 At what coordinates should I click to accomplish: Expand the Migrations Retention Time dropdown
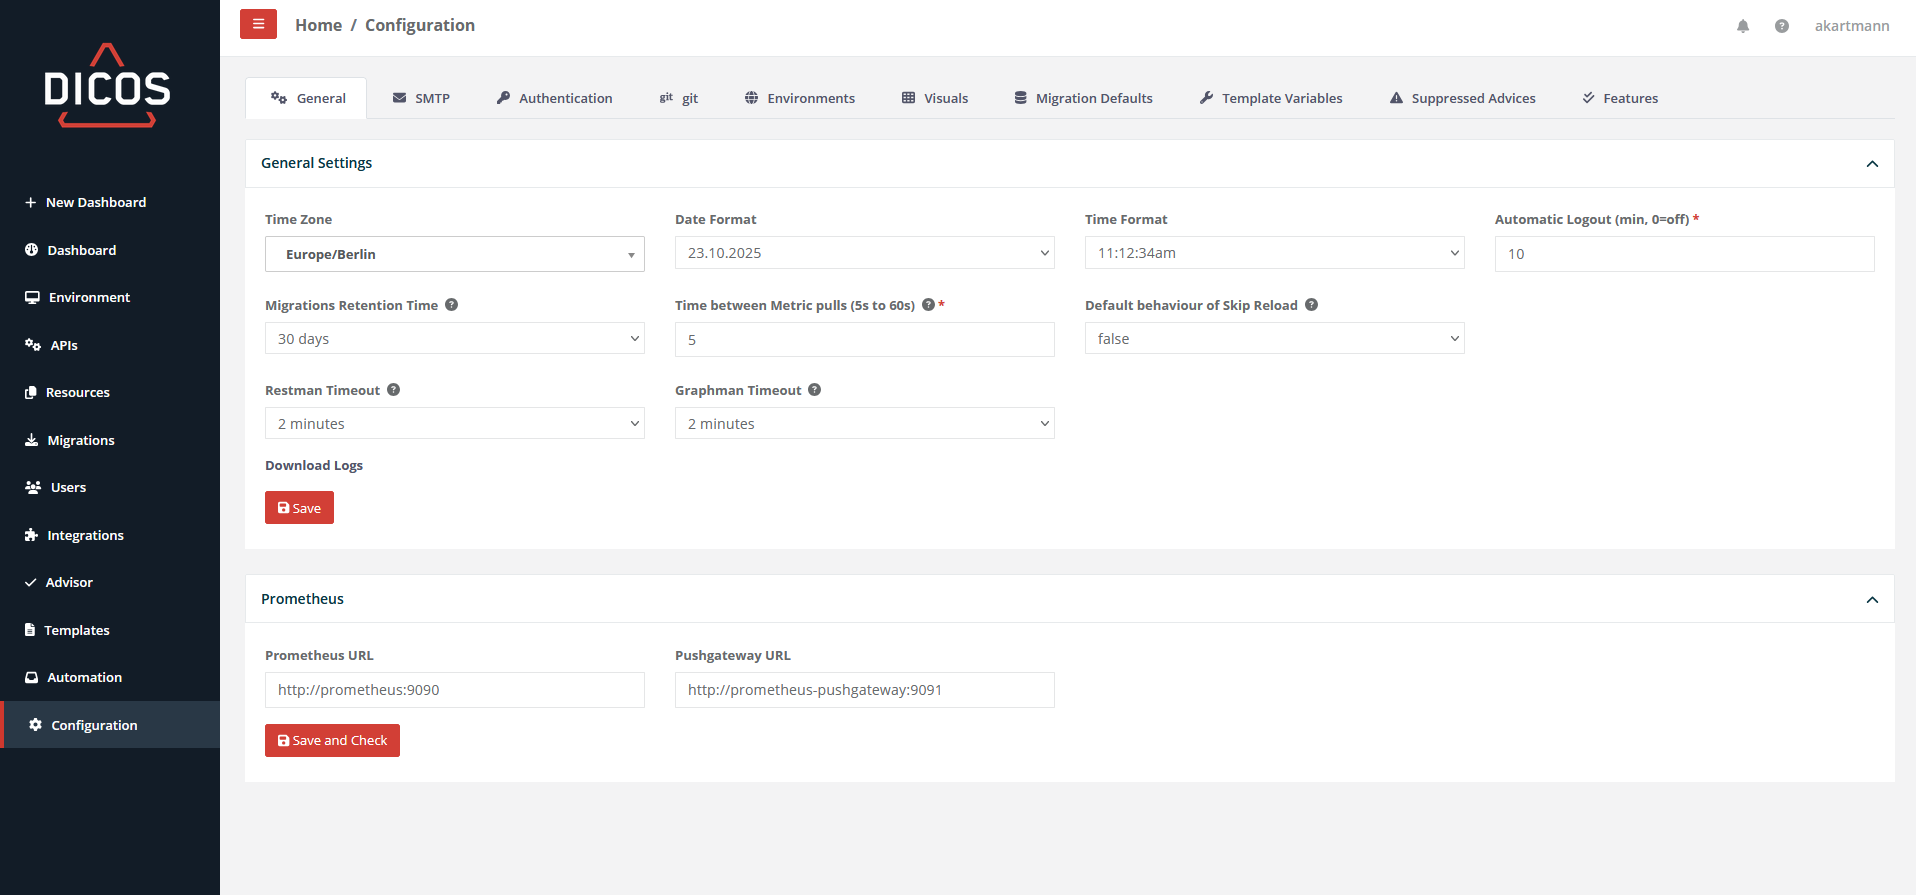pos(454,339)
